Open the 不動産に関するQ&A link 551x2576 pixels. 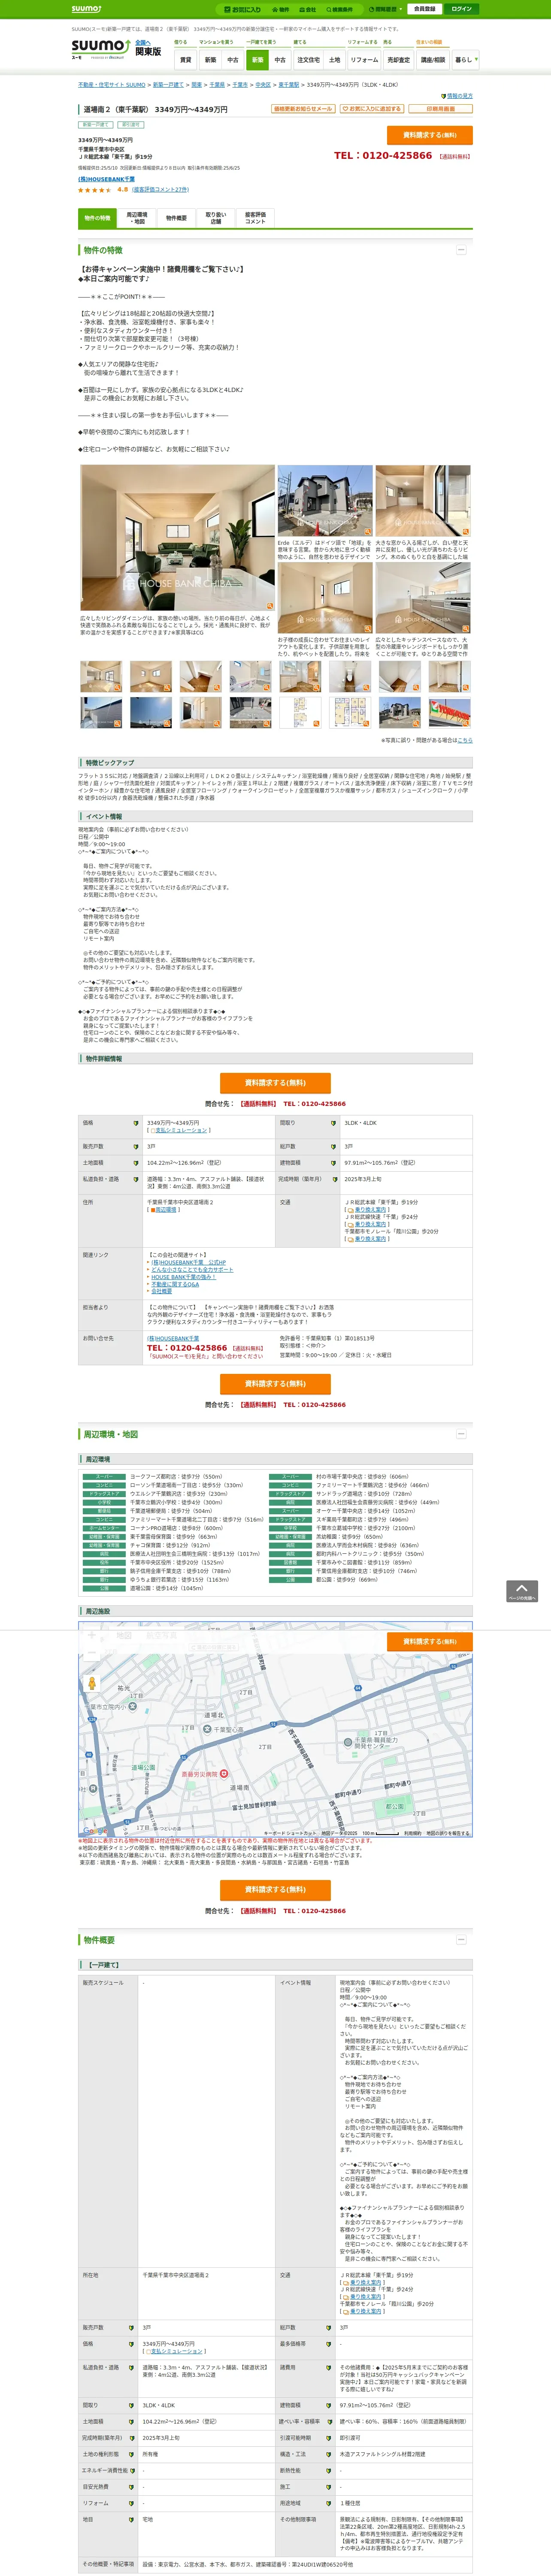pos(175,1284)
